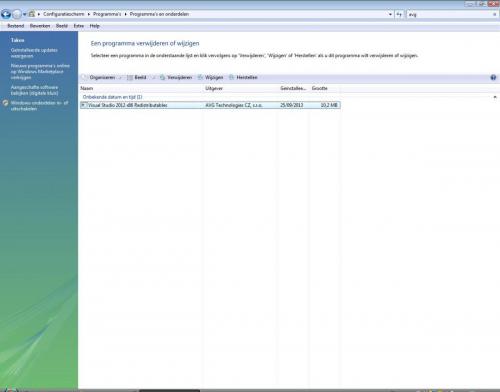Open recent pages dropdown beside Forward arrow
Image resolution: width=500 pixels, height=392 pixels.
coord(24,14)
